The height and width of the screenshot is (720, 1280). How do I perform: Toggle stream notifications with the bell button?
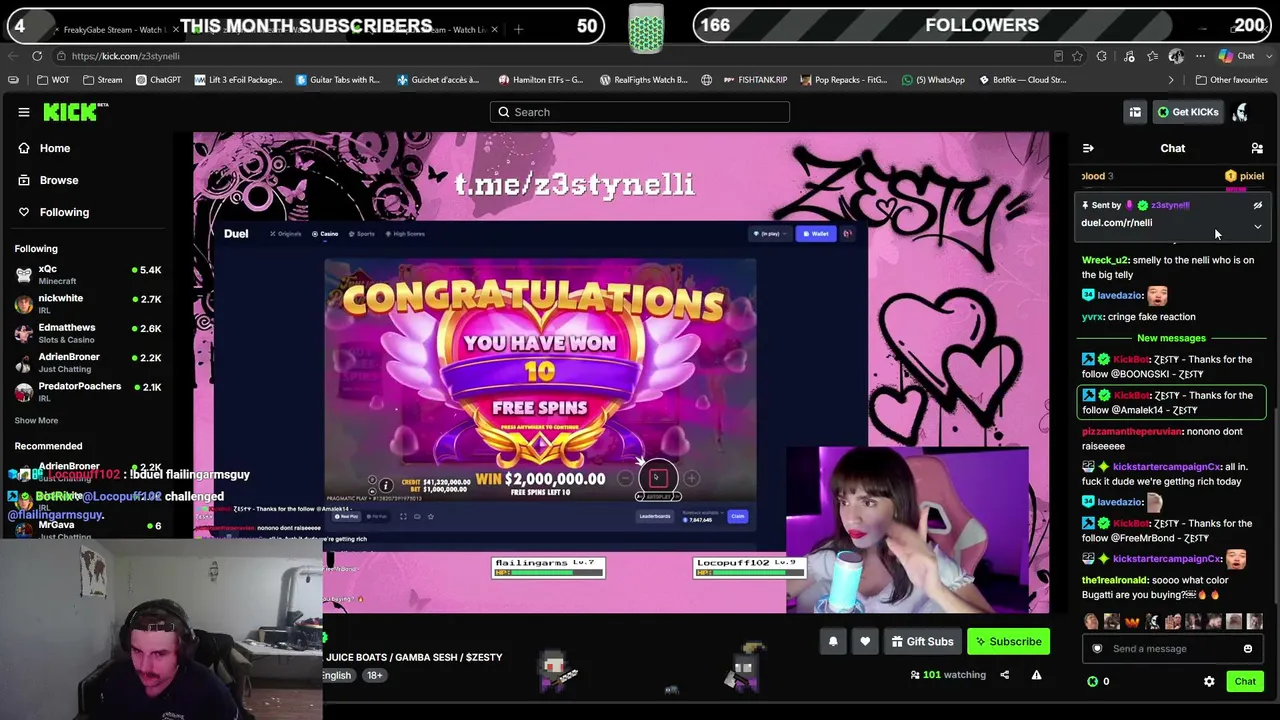[833, 641]
